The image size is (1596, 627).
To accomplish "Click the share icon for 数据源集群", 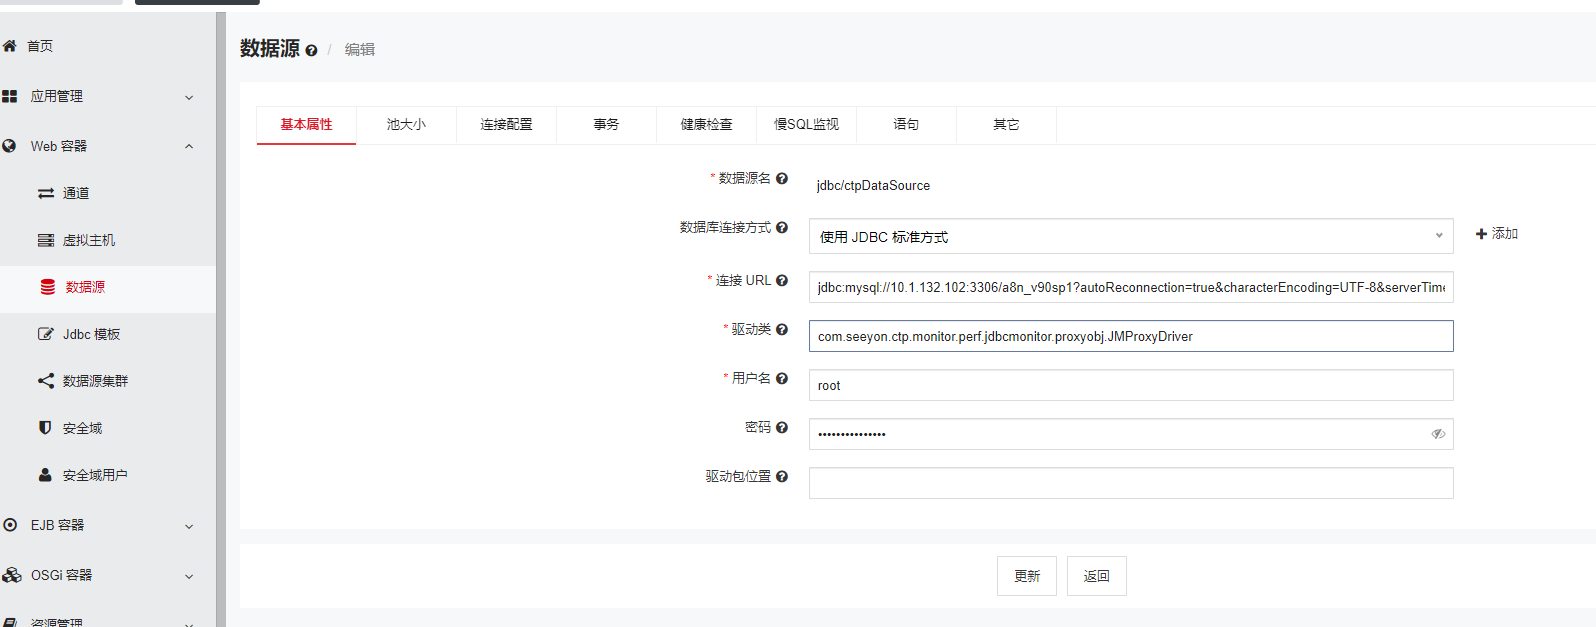I will pyautogui.click(x=46, y=381).
